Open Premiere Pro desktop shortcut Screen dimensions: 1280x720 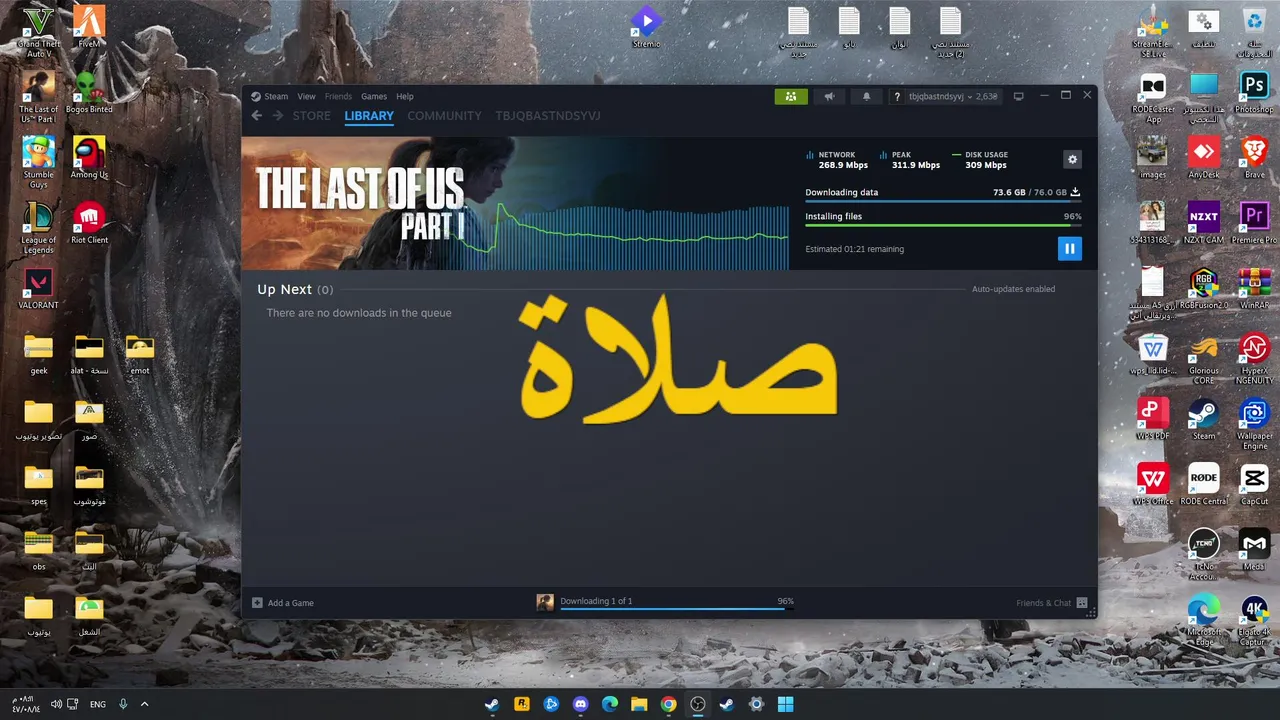click(x=1254, y=223)
